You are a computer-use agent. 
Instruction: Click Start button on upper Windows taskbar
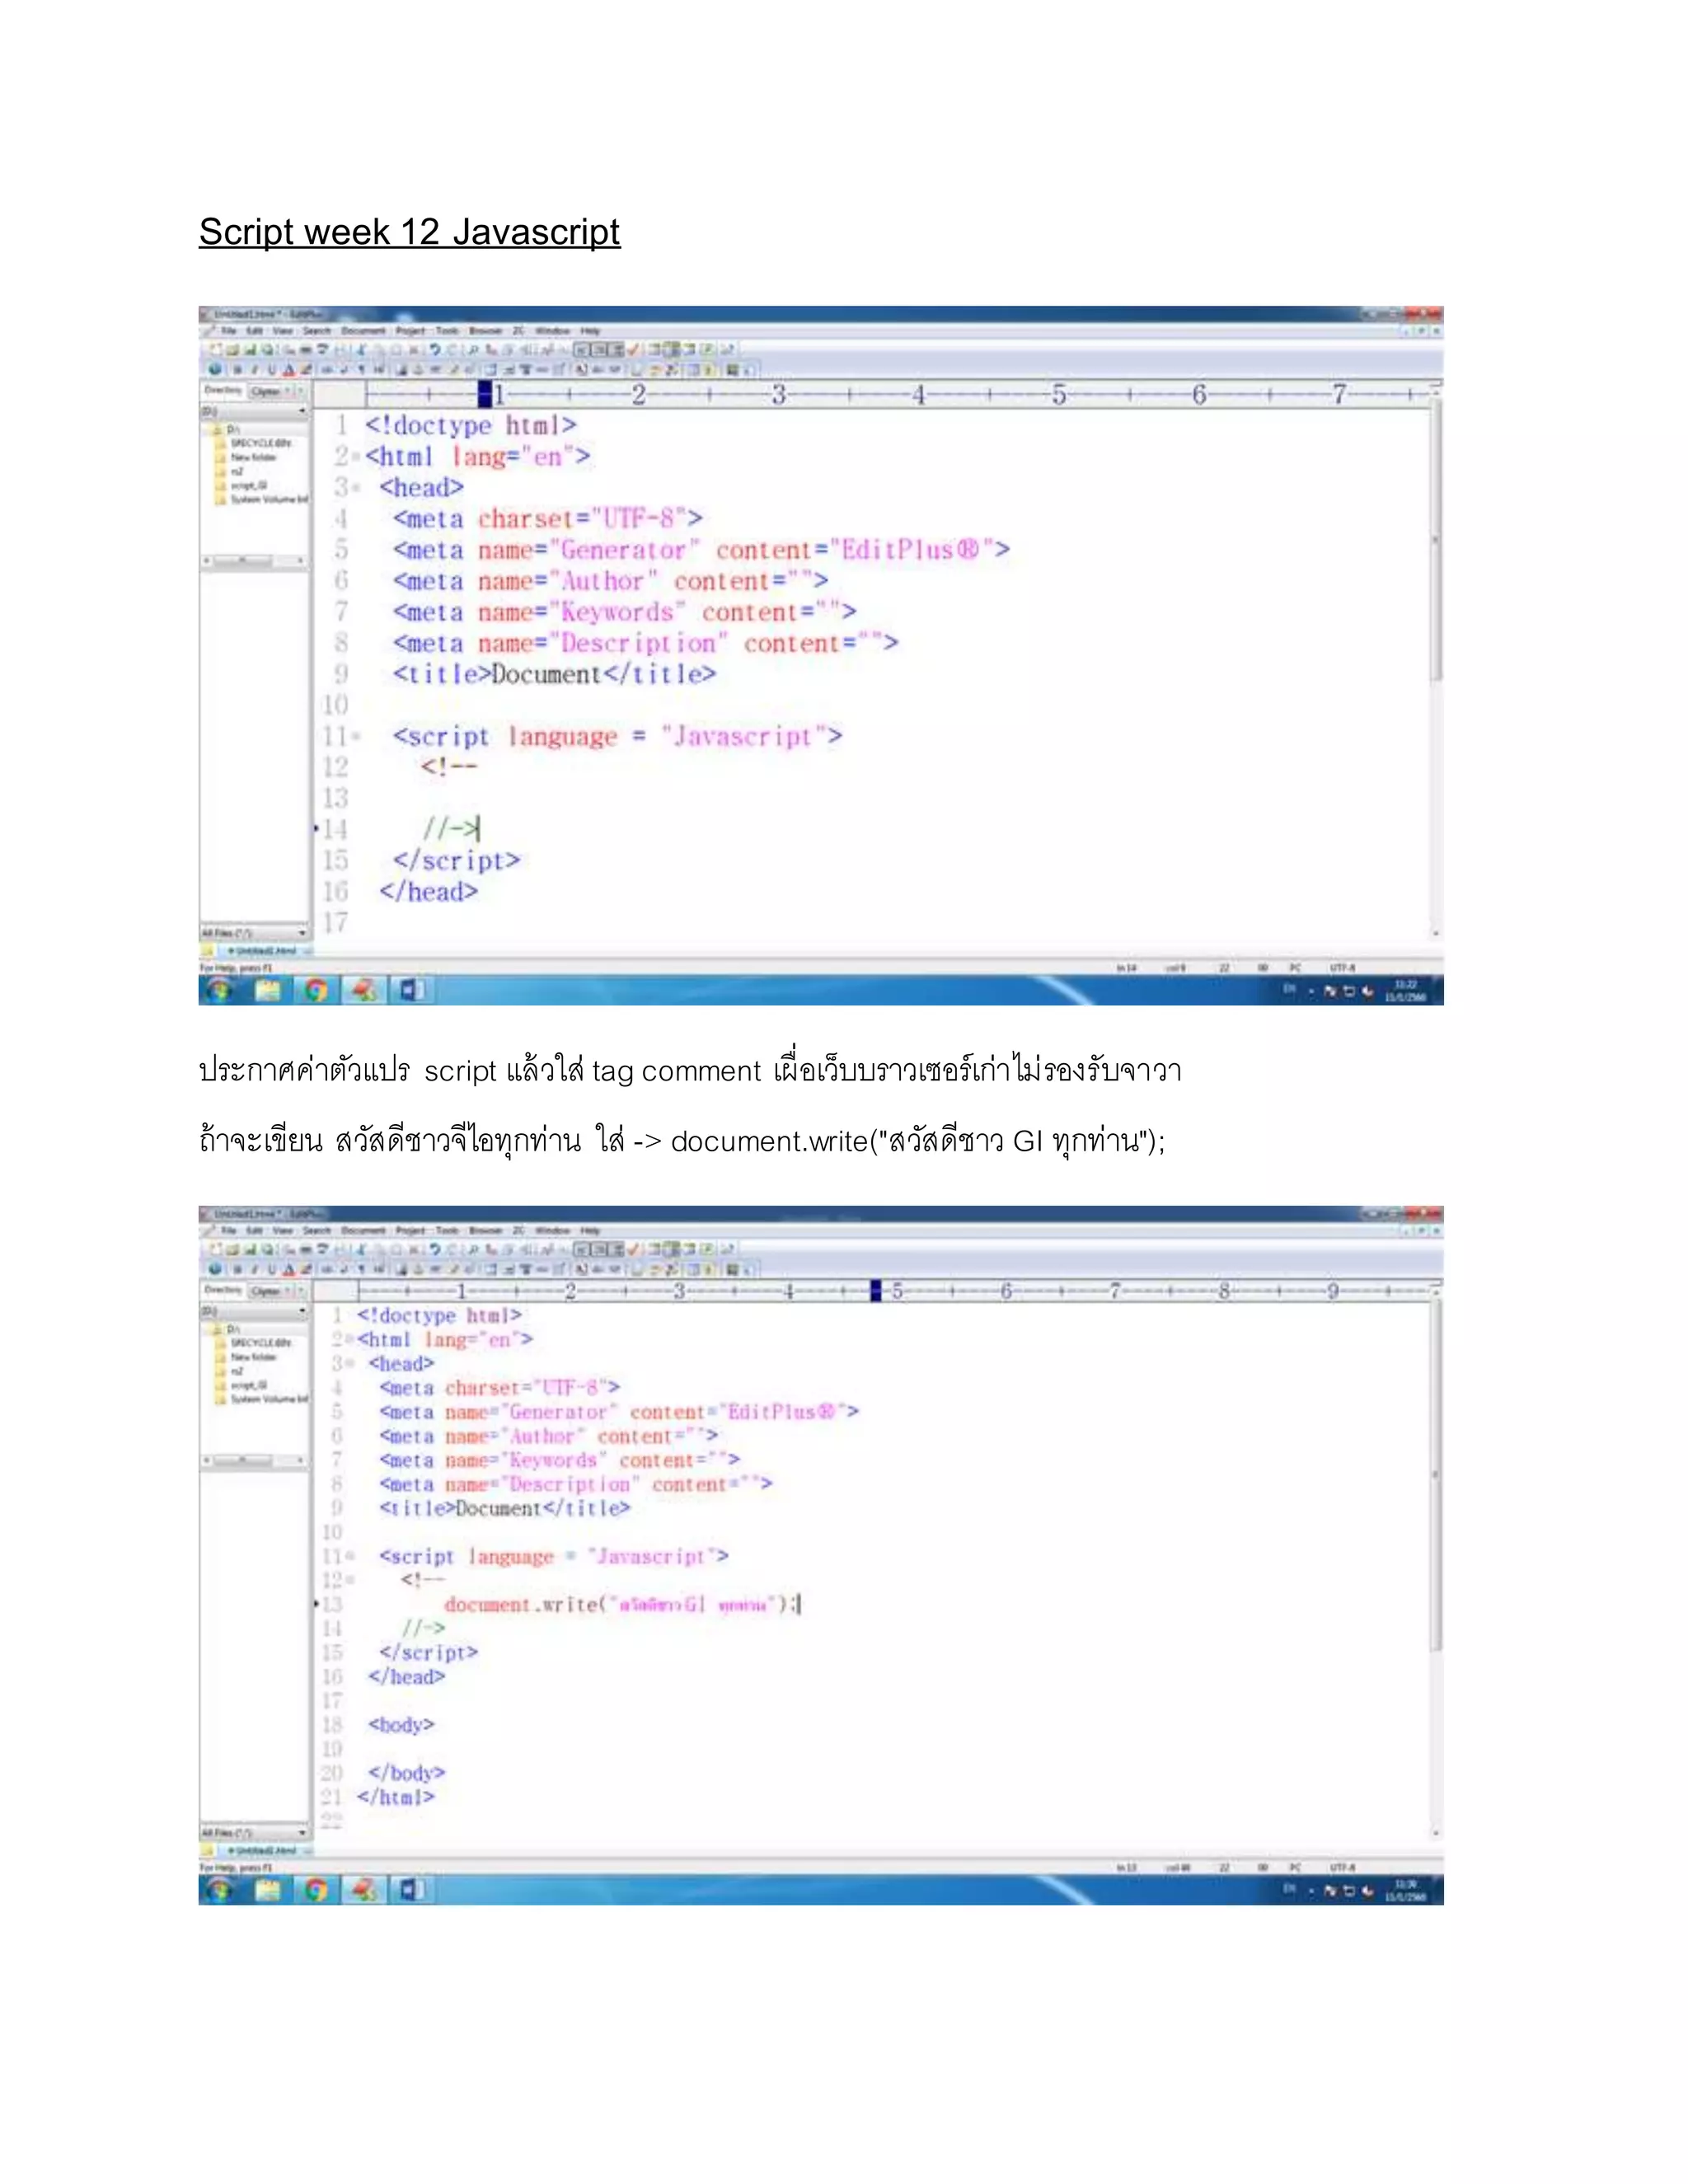point(219,990)
